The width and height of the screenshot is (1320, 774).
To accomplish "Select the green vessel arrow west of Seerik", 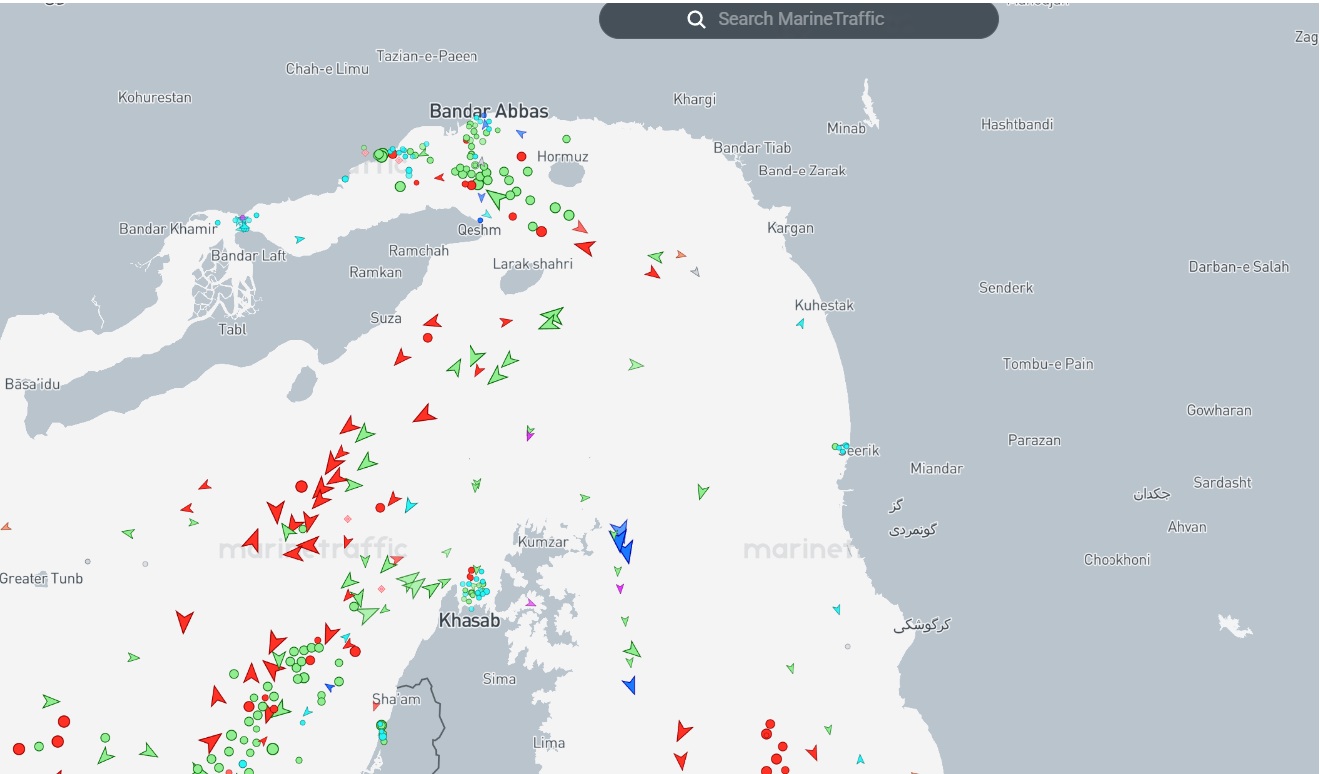I will [703, 491].
